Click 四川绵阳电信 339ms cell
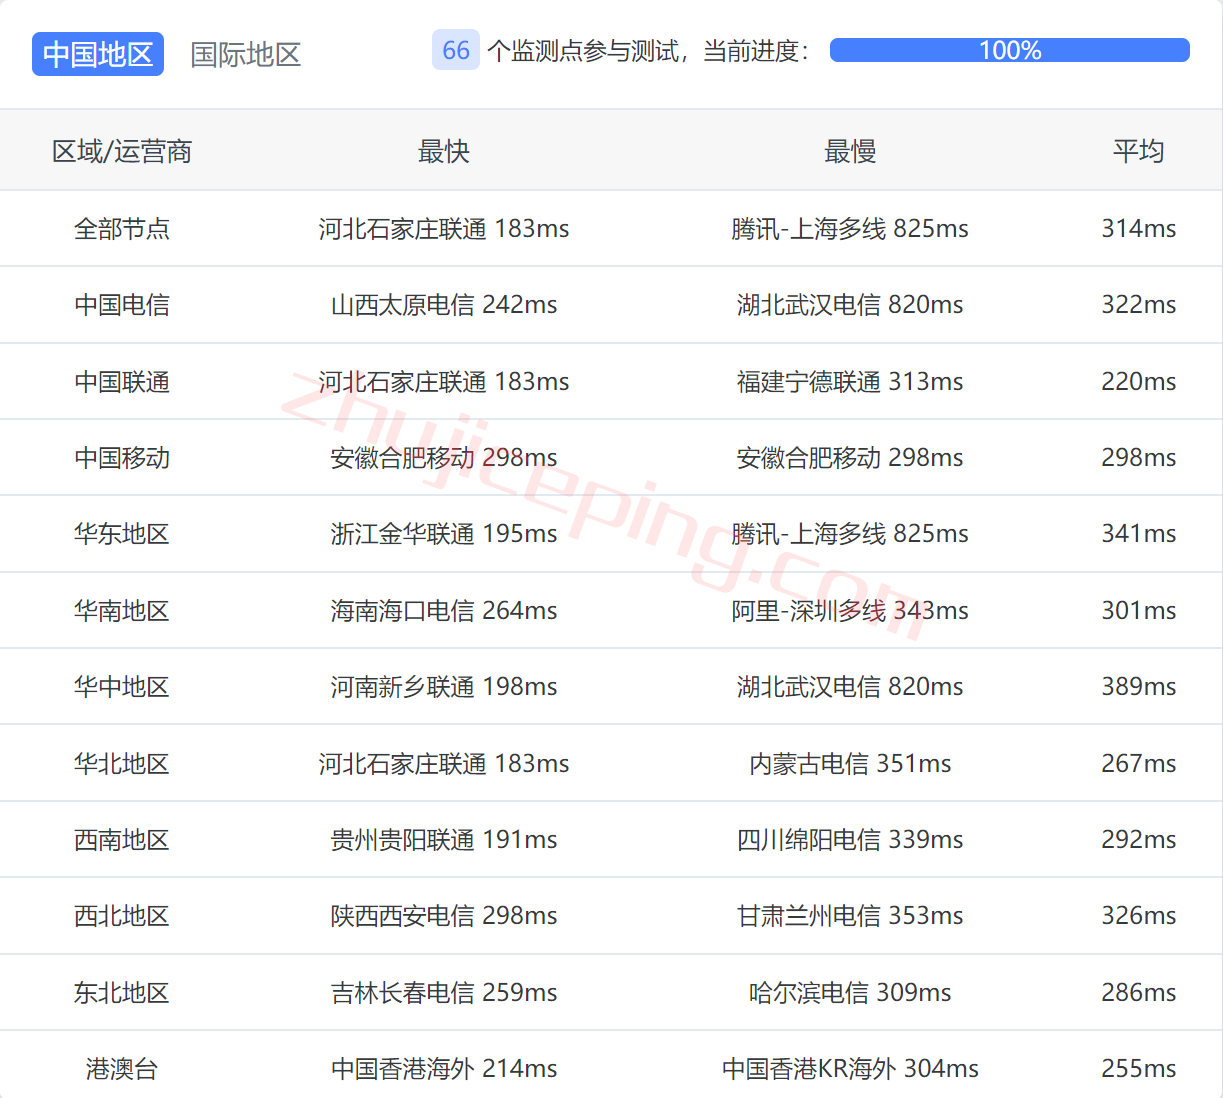Screen dimensions: 1223x1098 point(850,839)
